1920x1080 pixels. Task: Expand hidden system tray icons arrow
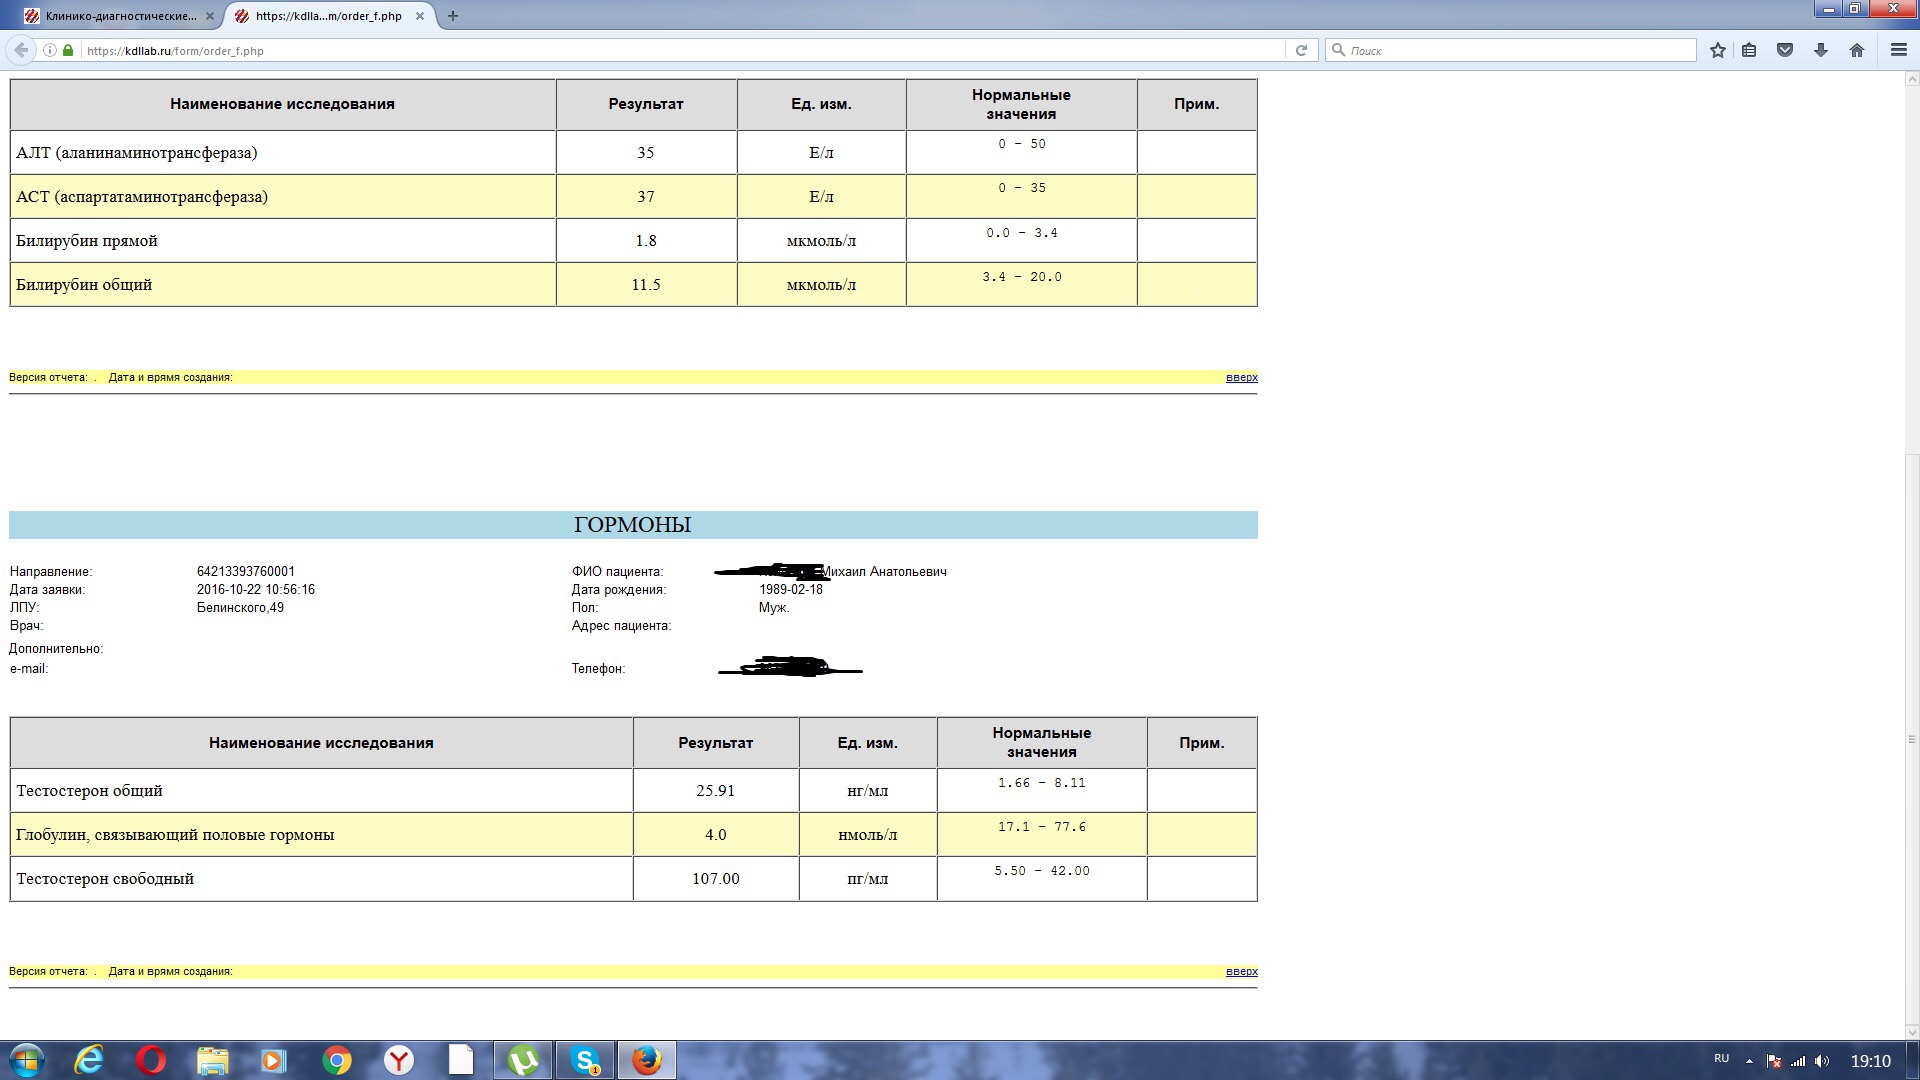(1749, 1061)
